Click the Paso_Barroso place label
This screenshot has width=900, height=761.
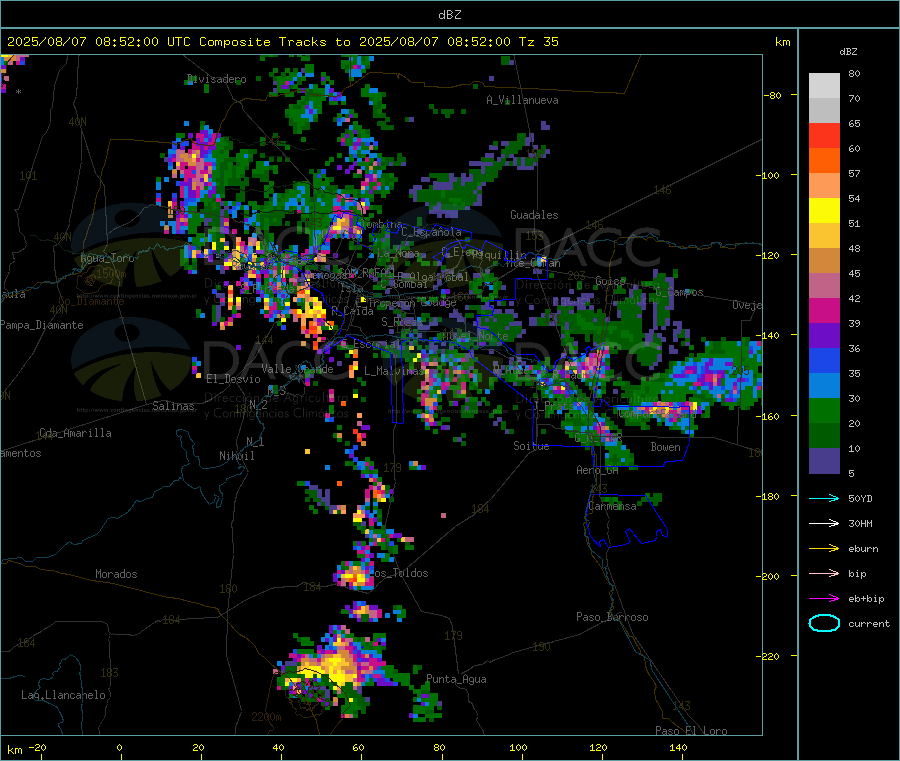pos(612,617)
